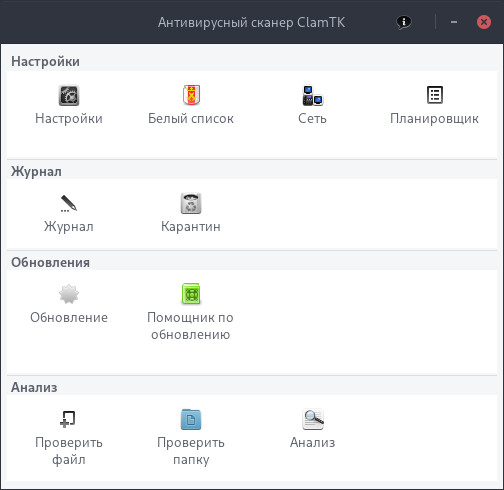Click the Проверить файл text label
This screenshot has width=504, height=490.
click(69, 451)
